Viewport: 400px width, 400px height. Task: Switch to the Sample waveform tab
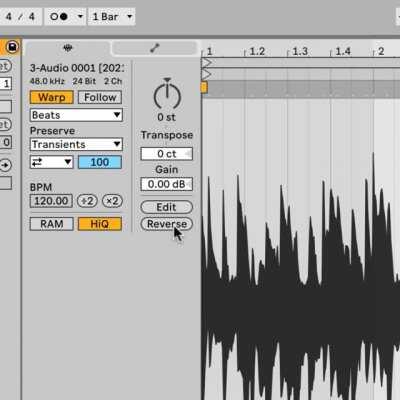[x=68, y=48]
